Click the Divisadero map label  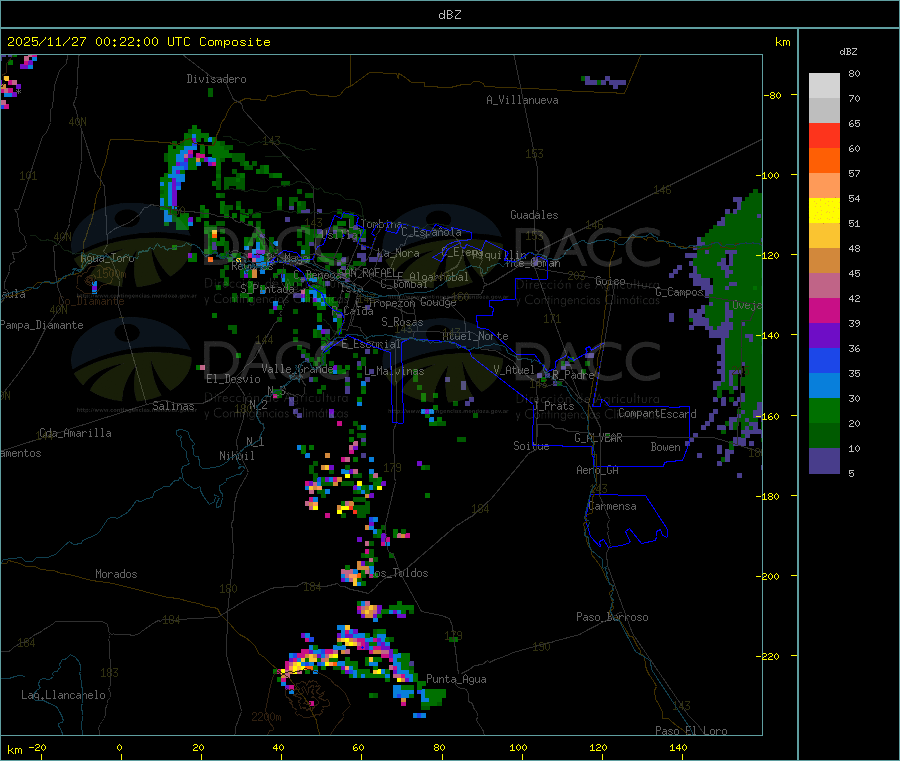[216, 79]
